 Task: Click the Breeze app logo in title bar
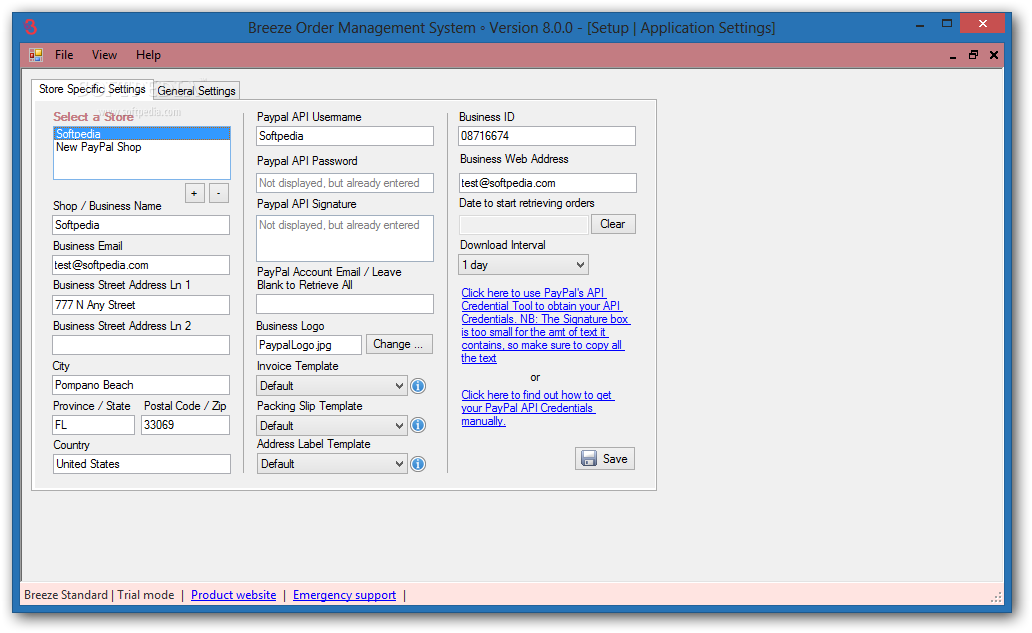click(x=30, y=27)
